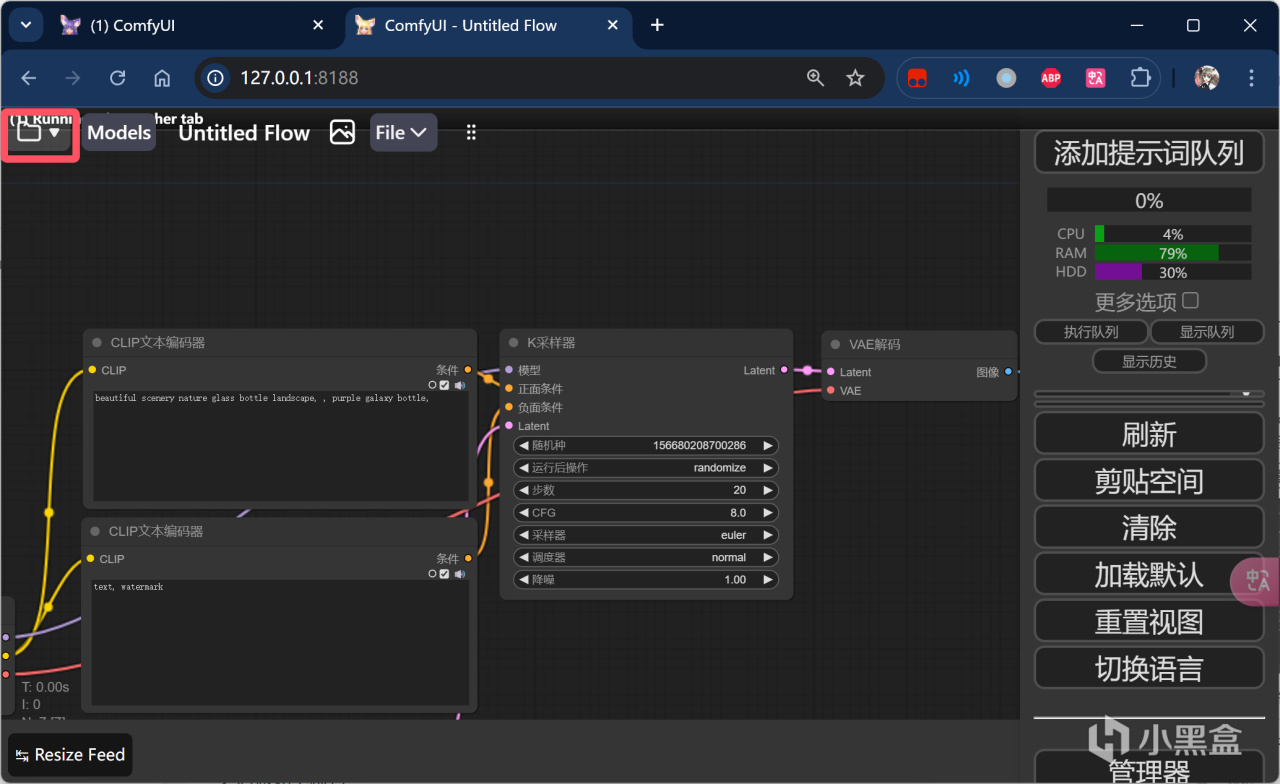The image size is (1280, 784).
Task: Change the 采样器 euler sampler selection
Action: coord(646,535)
